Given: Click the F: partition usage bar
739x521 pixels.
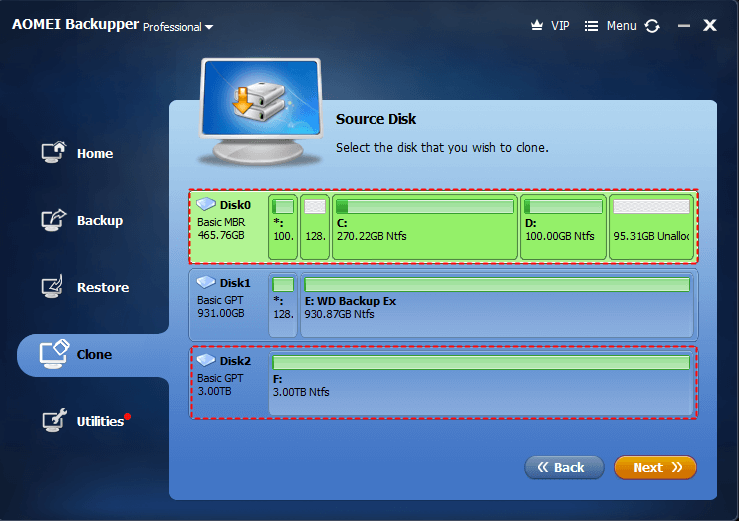Looking at the screenshot, I should pos(481,363).
